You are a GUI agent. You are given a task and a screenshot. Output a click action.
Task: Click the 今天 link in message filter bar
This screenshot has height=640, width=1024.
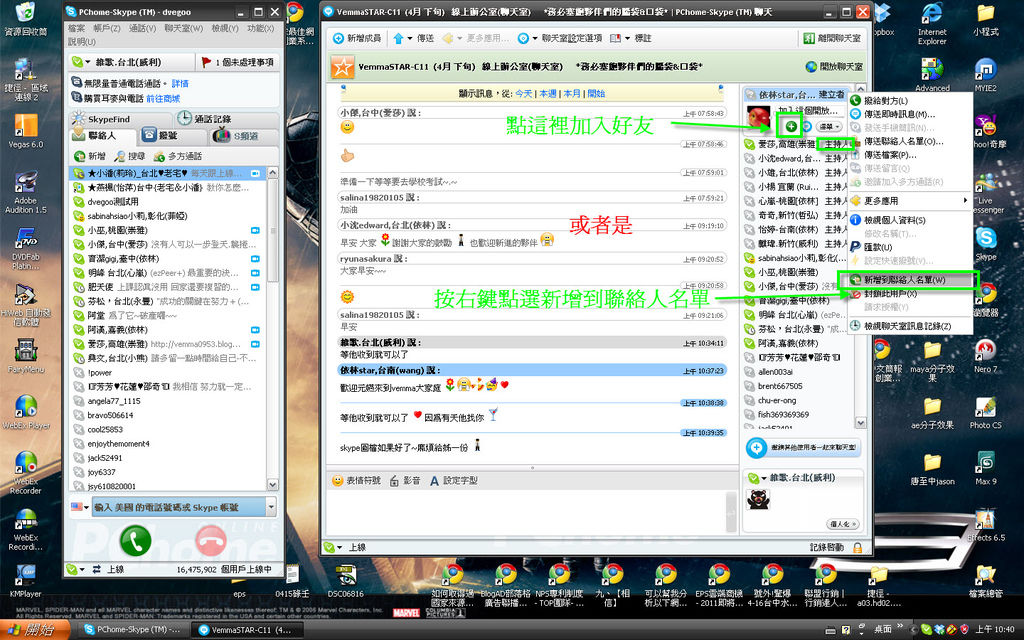click(524, 93)
